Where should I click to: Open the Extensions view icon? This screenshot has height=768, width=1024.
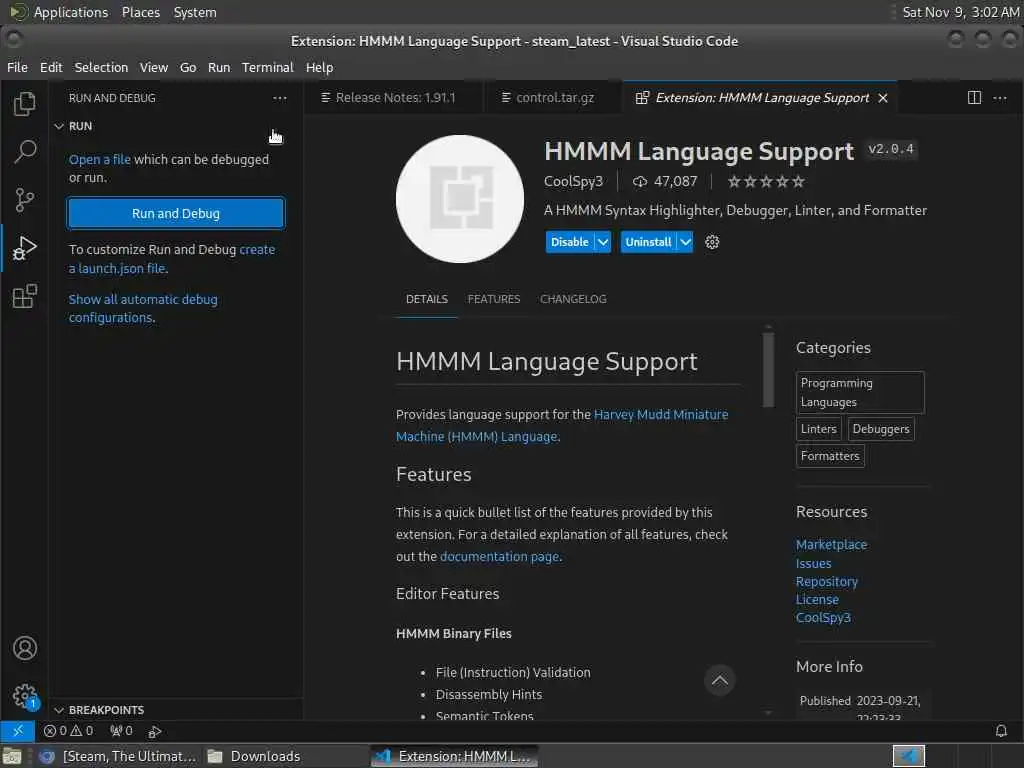[x=24, y=296]
